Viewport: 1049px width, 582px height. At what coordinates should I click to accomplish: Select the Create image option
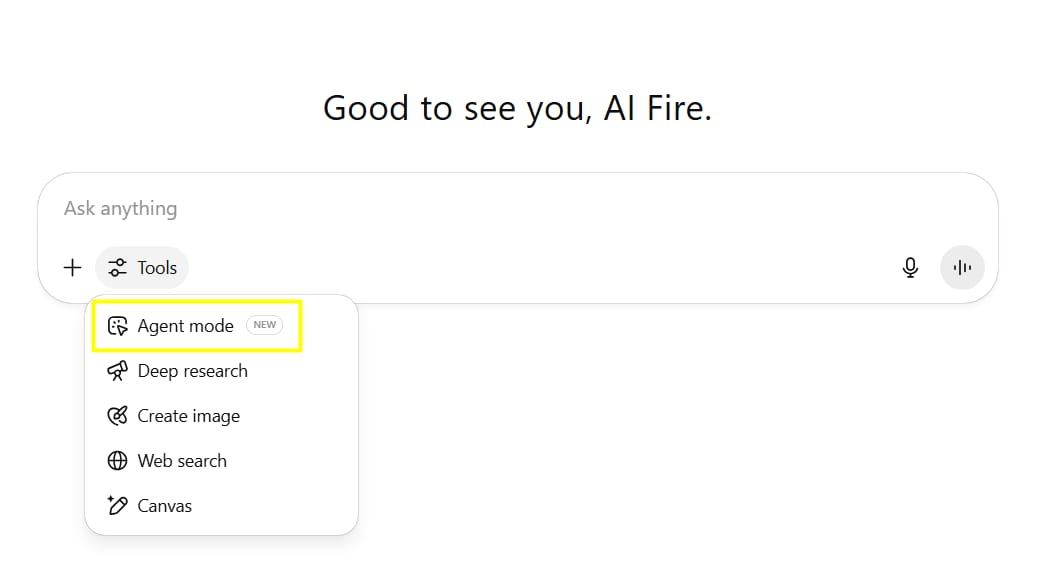click(221, 415)
